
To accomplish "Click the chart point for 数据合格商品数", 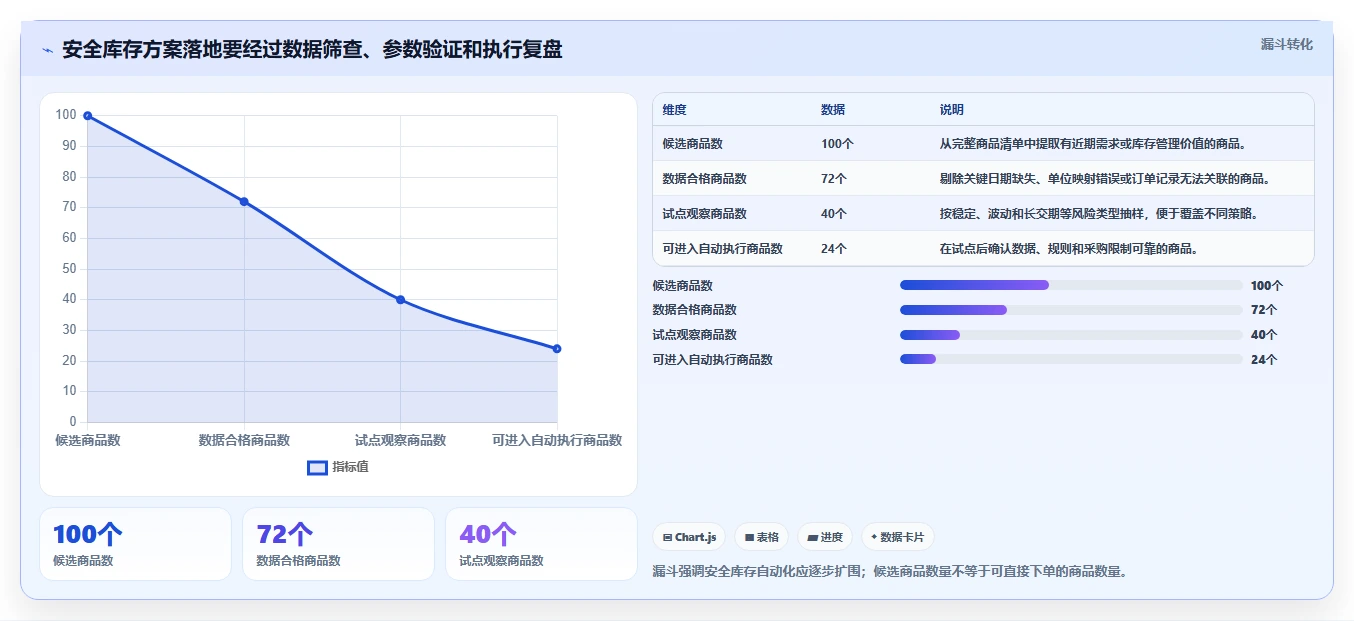I will tap(244, 202).
